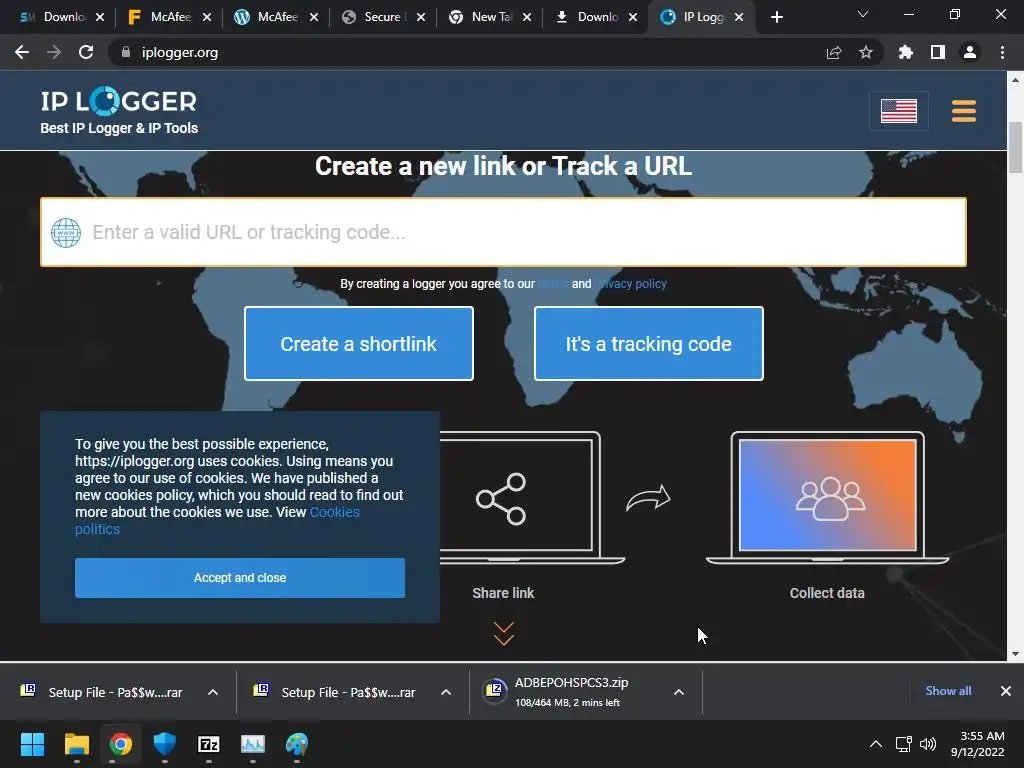1024x768 pixels.
Task: Click the scrollbar up arrow
Action: tap(1015, 80)
